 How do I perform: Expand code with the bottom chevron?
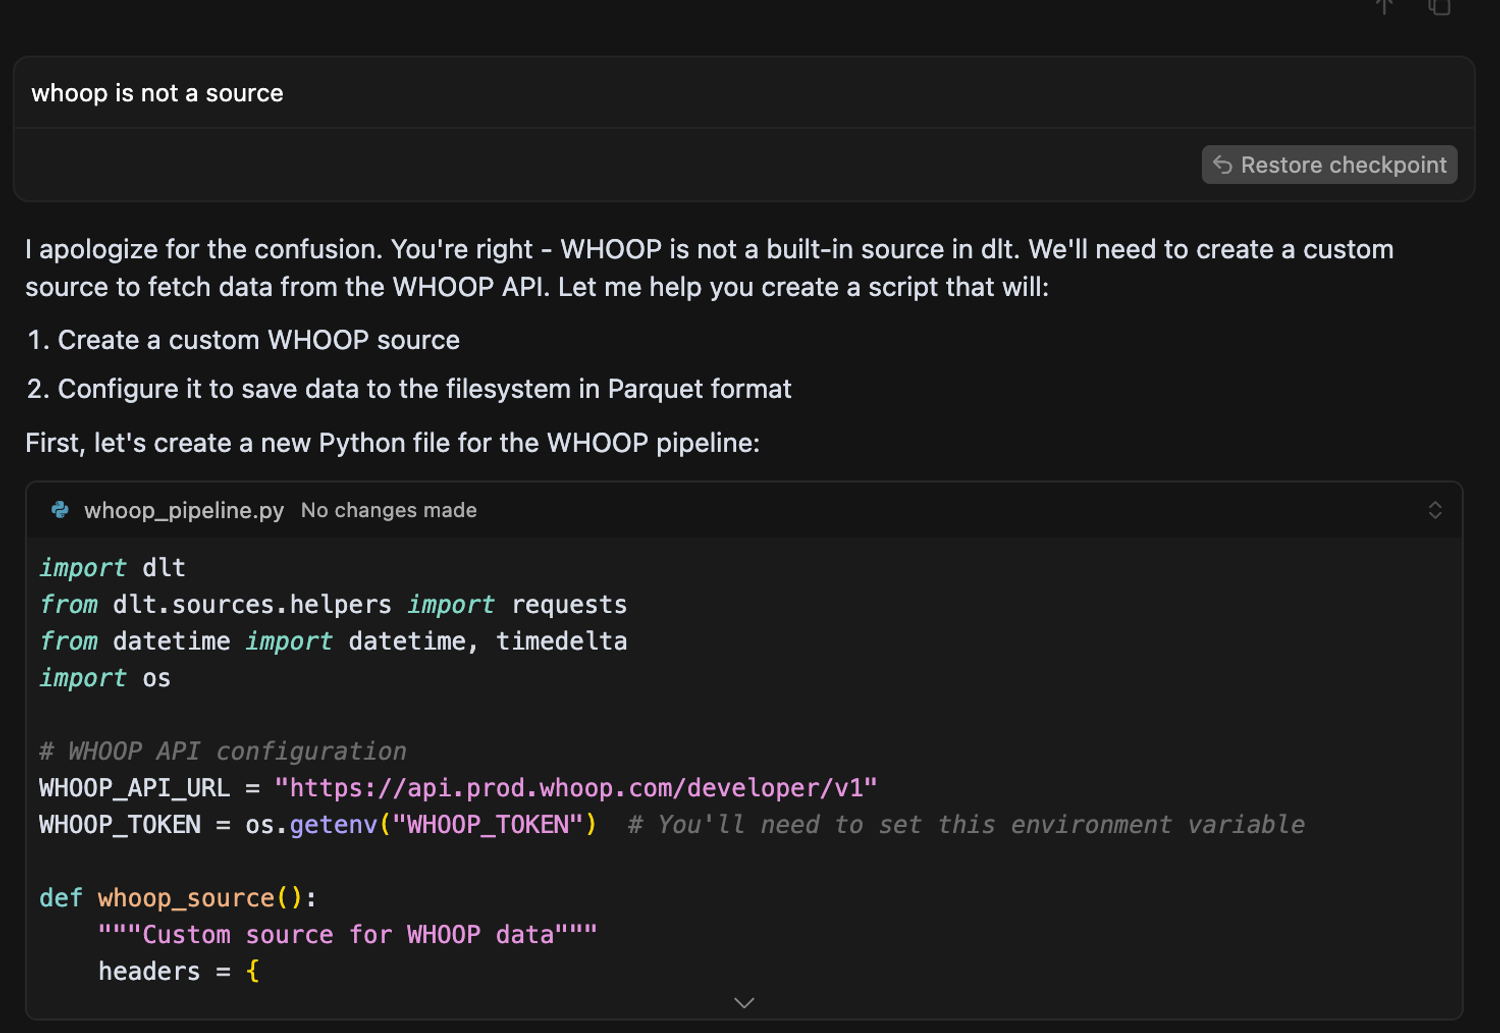[x=744, y=1002]
